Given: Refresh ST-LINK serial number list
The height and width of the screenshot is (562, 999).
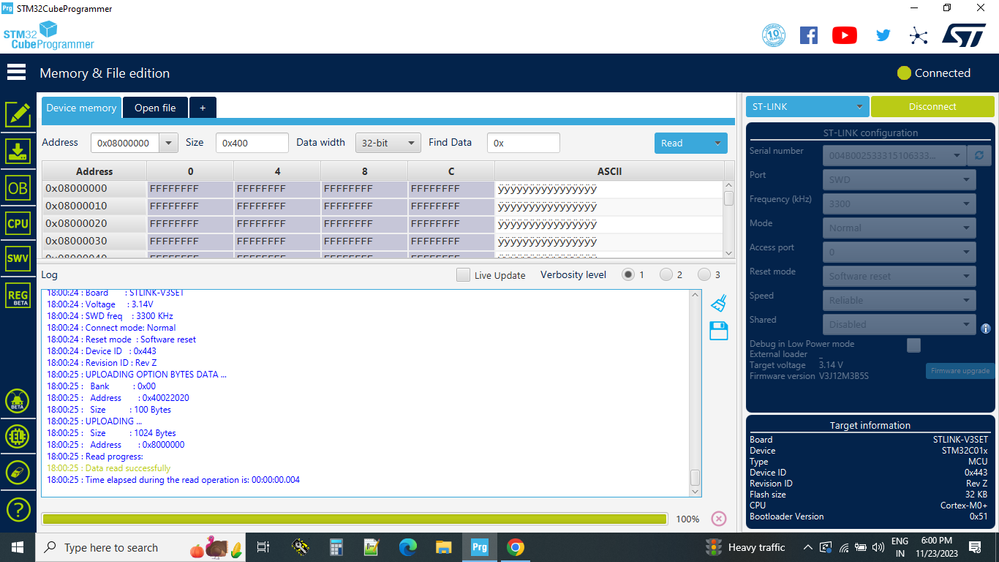Looking at the screenshot, I should click(x=979, y=155).
